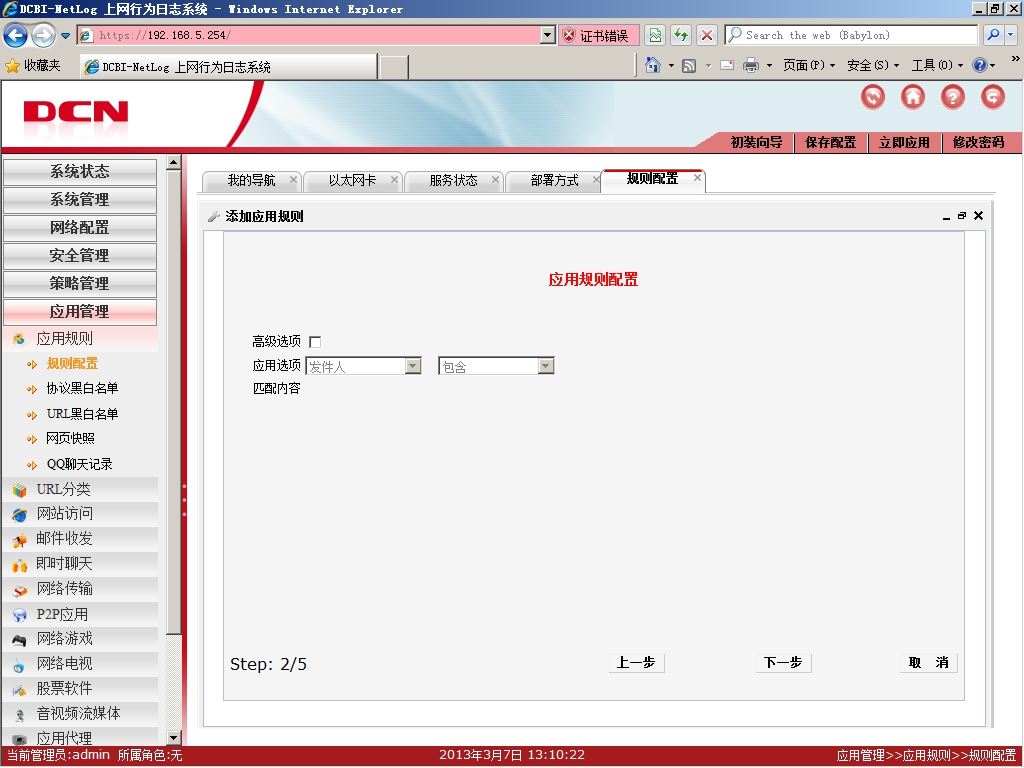Close the 规则配置 tab
The width and height of the screenshot is (1024, 768).
coord(697,178)
